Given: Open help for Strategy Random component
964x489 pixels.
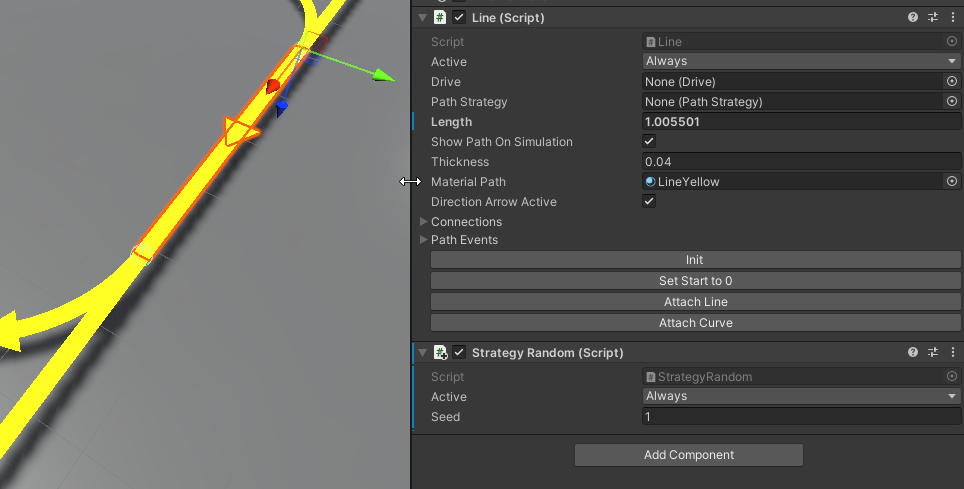Looking at the screenshot, I should pyautogui.click(x=912, y=353).
